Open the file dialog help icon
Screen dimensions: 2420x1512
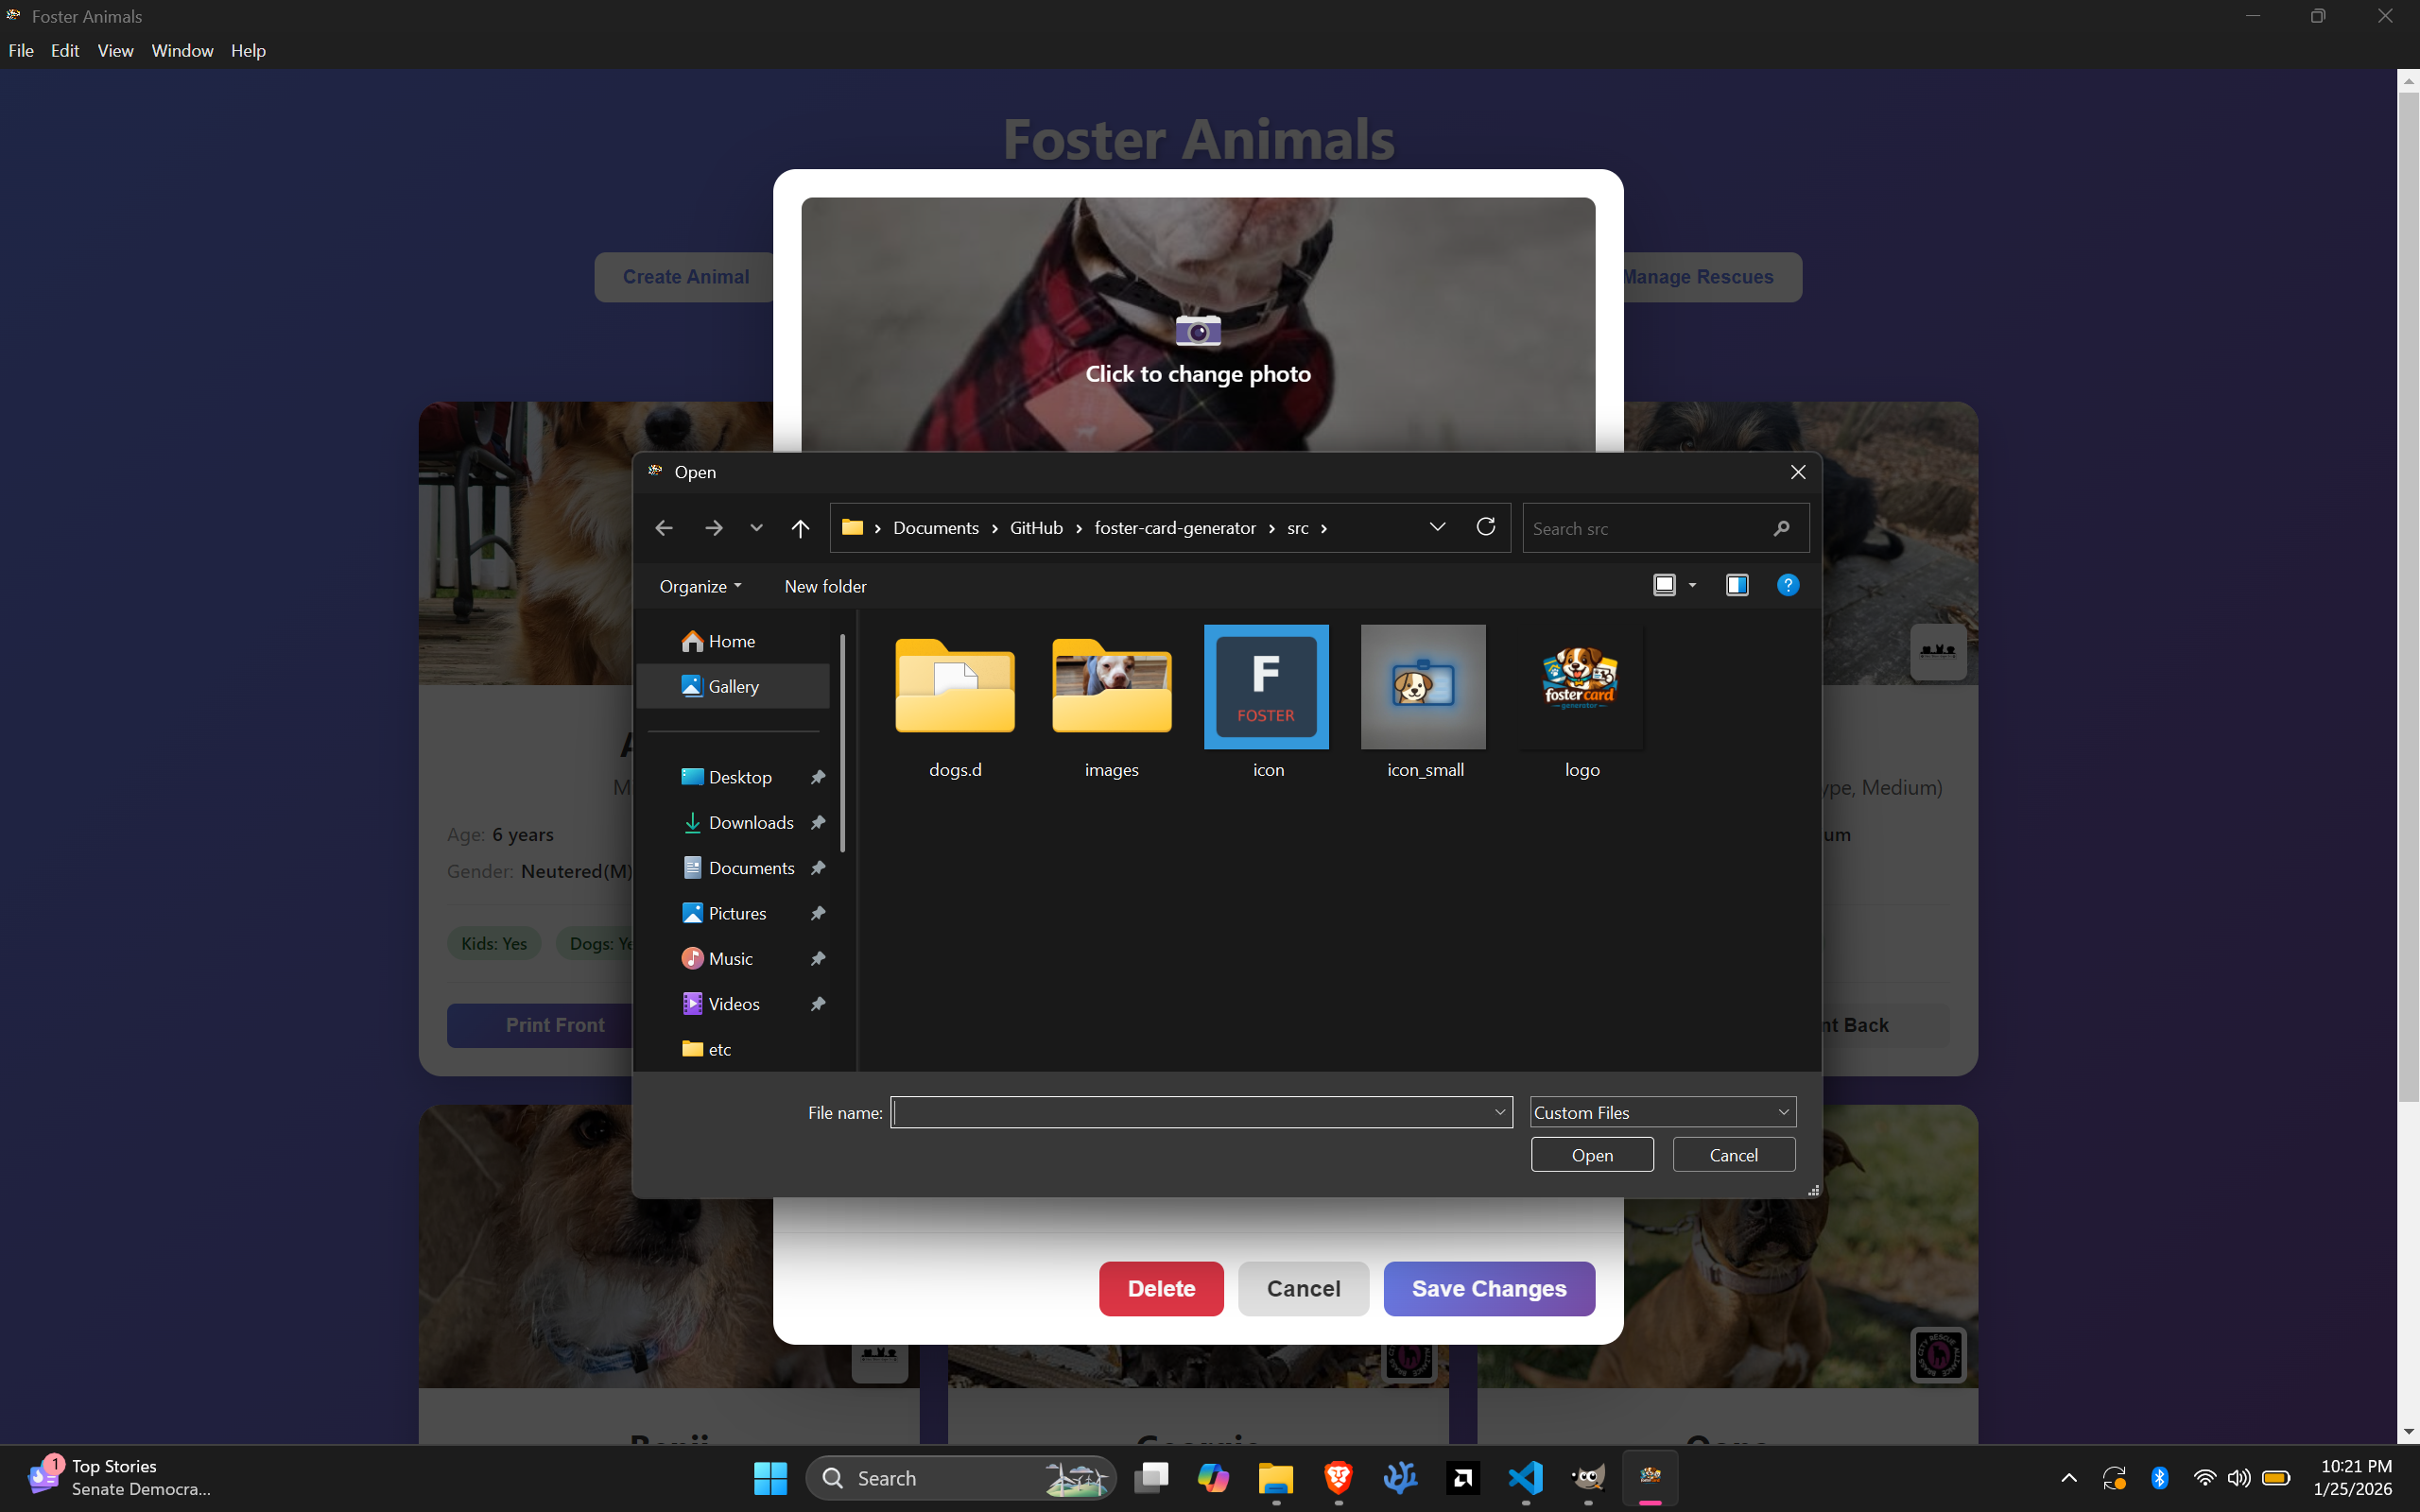pos(1787,585)
